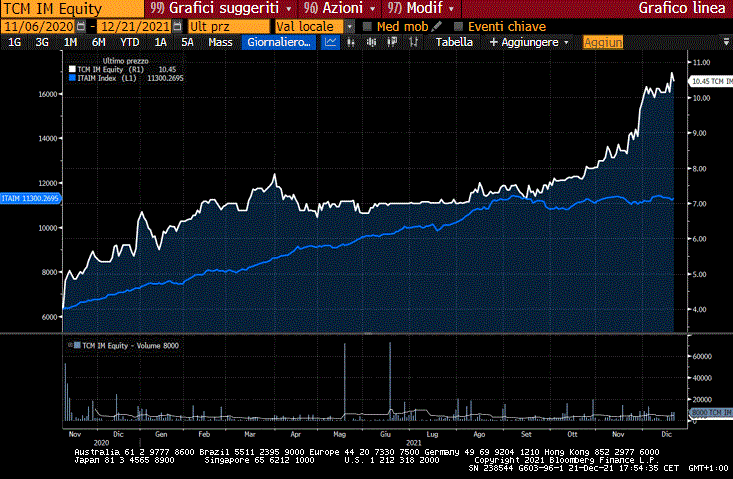Enable the Med mob checkbox

367,27
